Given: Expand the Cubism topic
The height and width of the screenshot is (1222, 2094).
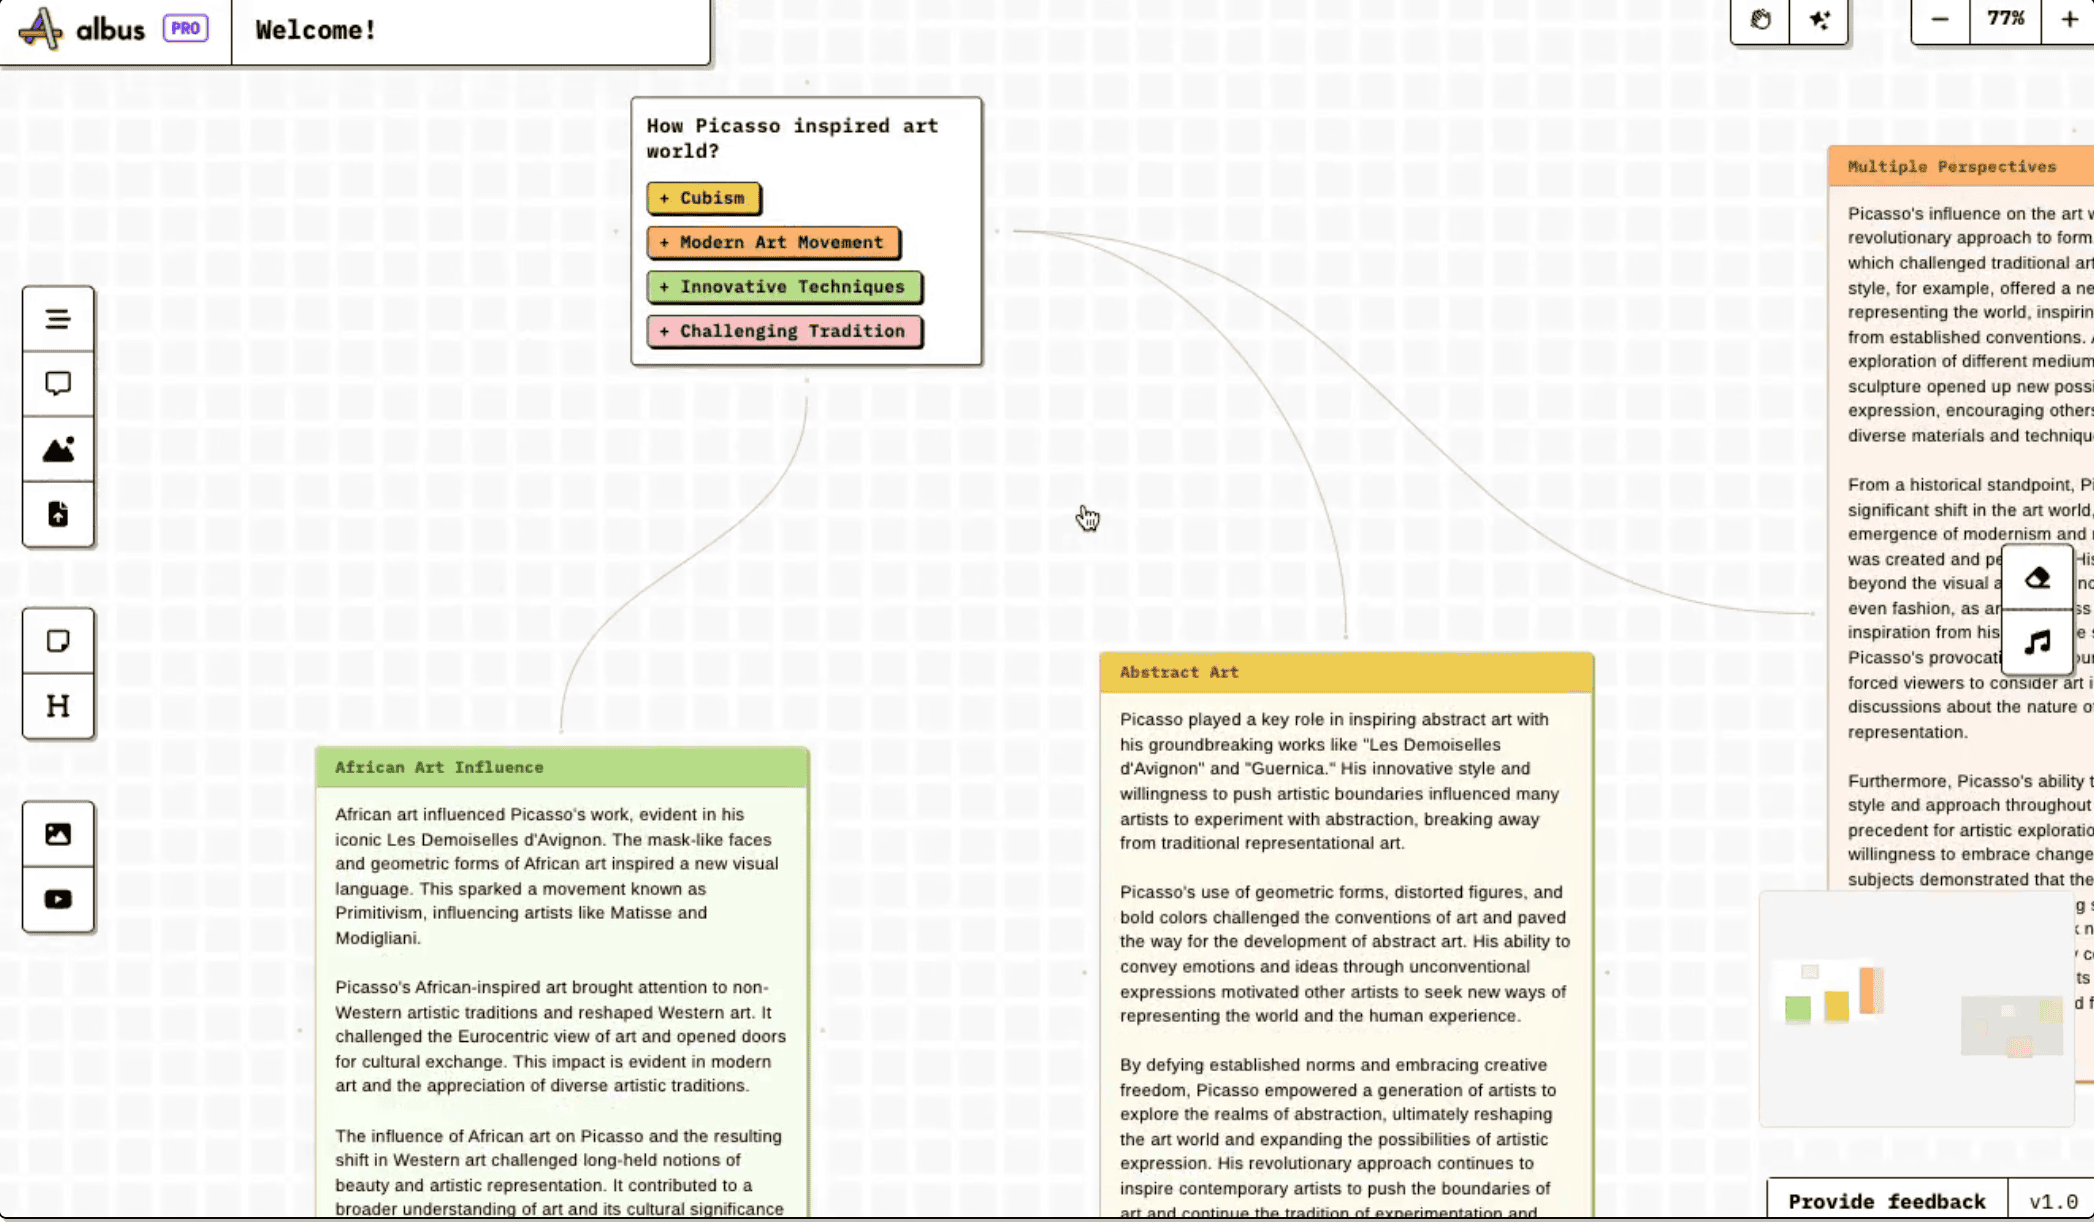Looking at the screenshot, I should (703, 198).
